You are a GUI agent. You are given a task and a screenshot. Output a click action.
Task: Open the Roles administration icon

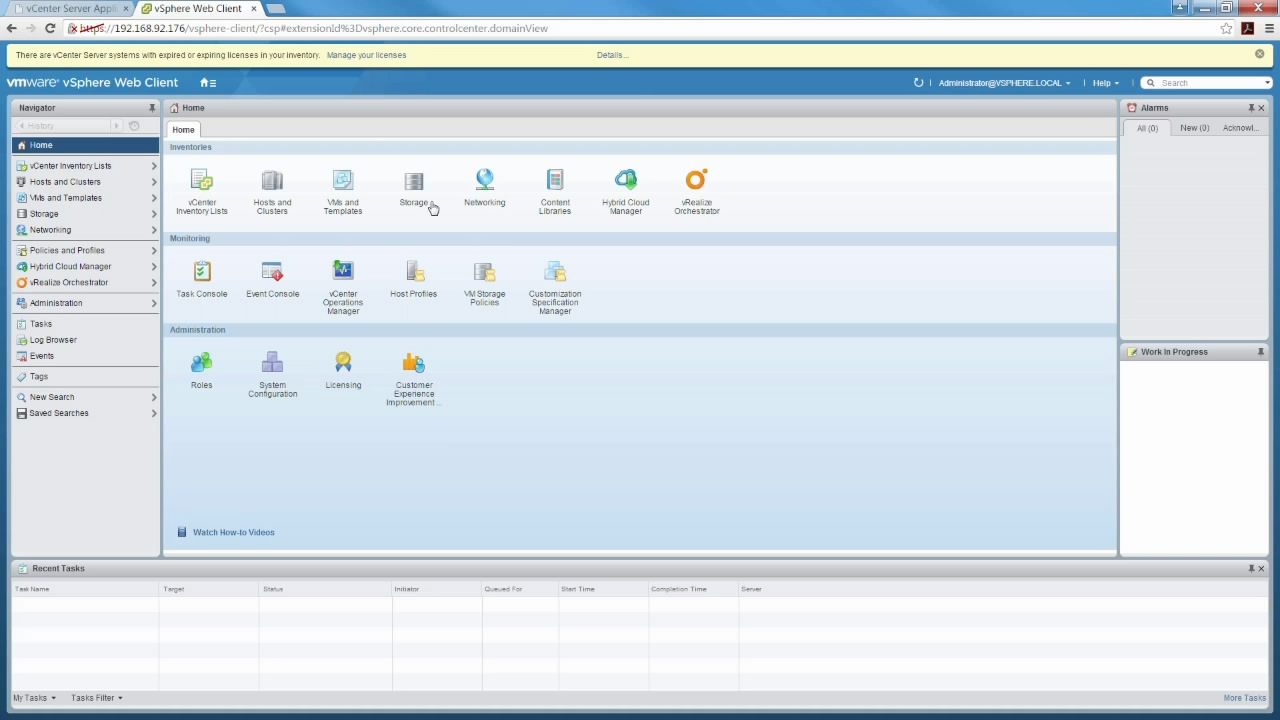(x=202, y=363)
